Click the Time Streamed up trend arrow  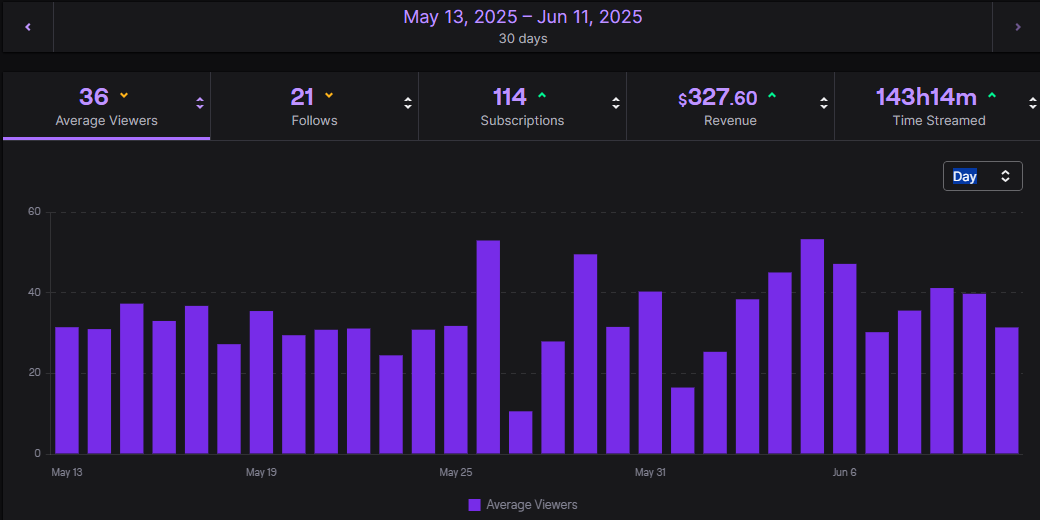(x=992, y=96)
